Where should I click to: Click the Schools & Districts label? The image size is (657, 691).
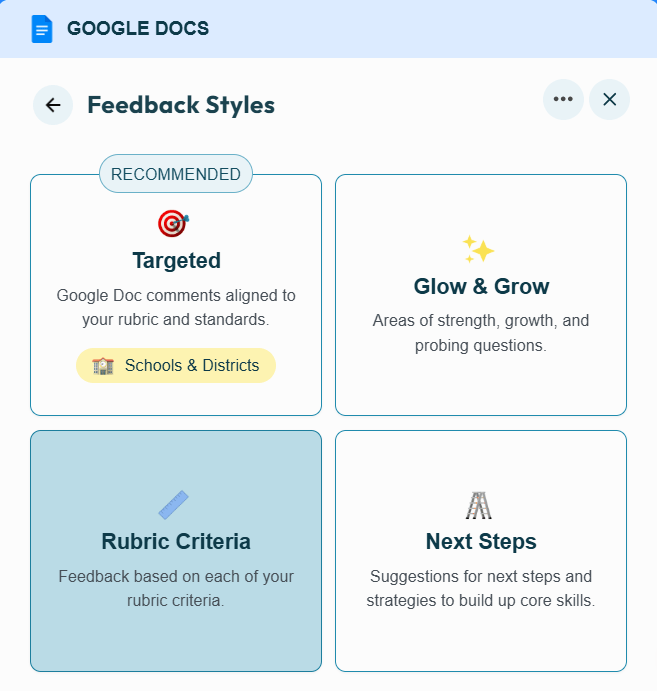click(x=192, y=366)
